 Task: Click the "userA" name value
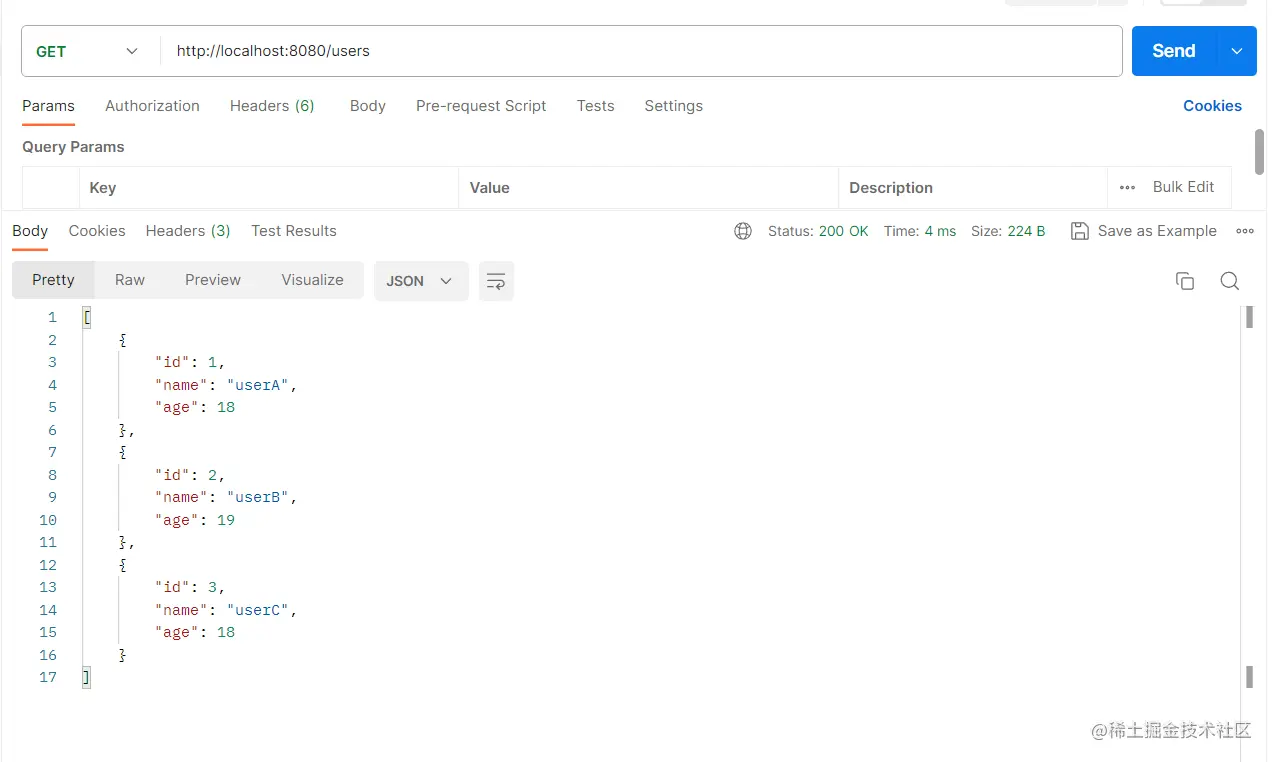pyautogui.click(x=259, y=385)
